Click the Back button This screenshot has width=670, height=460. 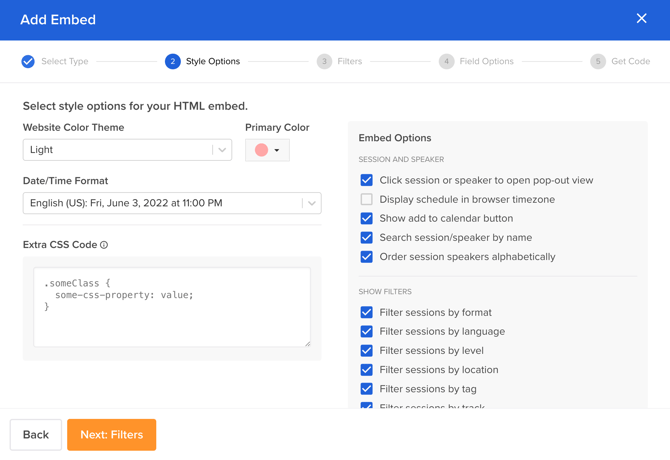pyautogui.click(x=36, y=435)
